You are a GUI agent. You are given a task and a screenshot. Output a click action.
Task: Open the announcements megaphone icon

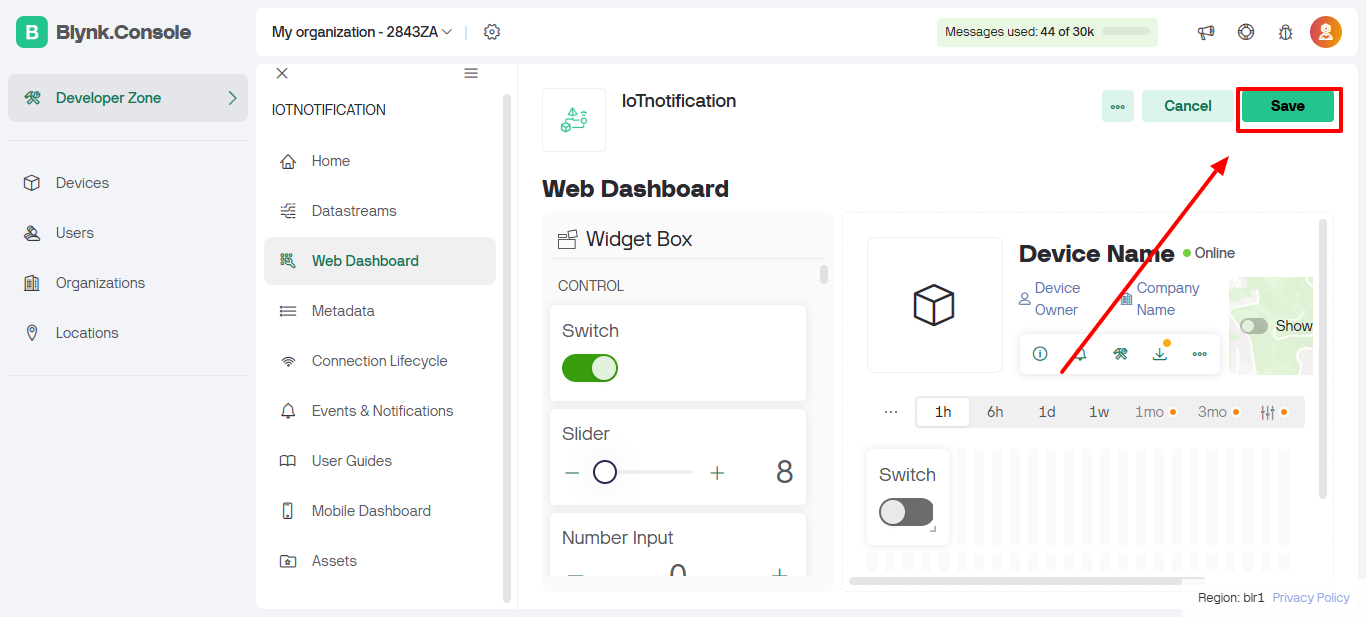[1206, 32]
